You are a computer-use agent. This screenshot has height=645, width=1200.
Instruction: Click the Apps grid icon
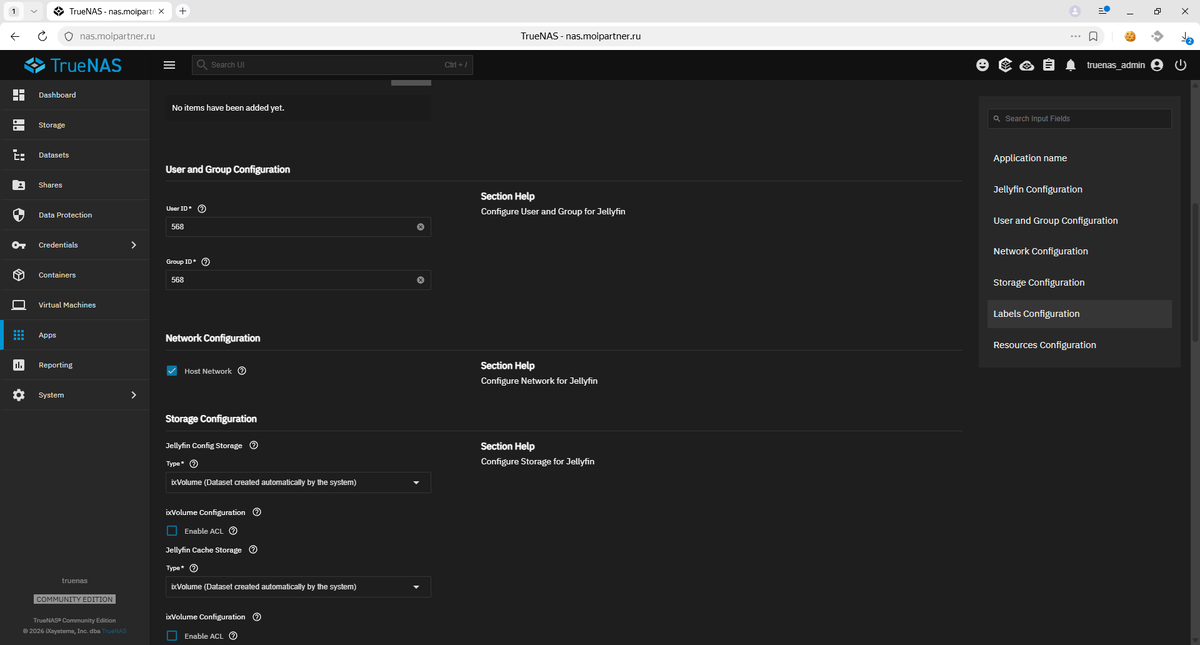click(18, 335)
